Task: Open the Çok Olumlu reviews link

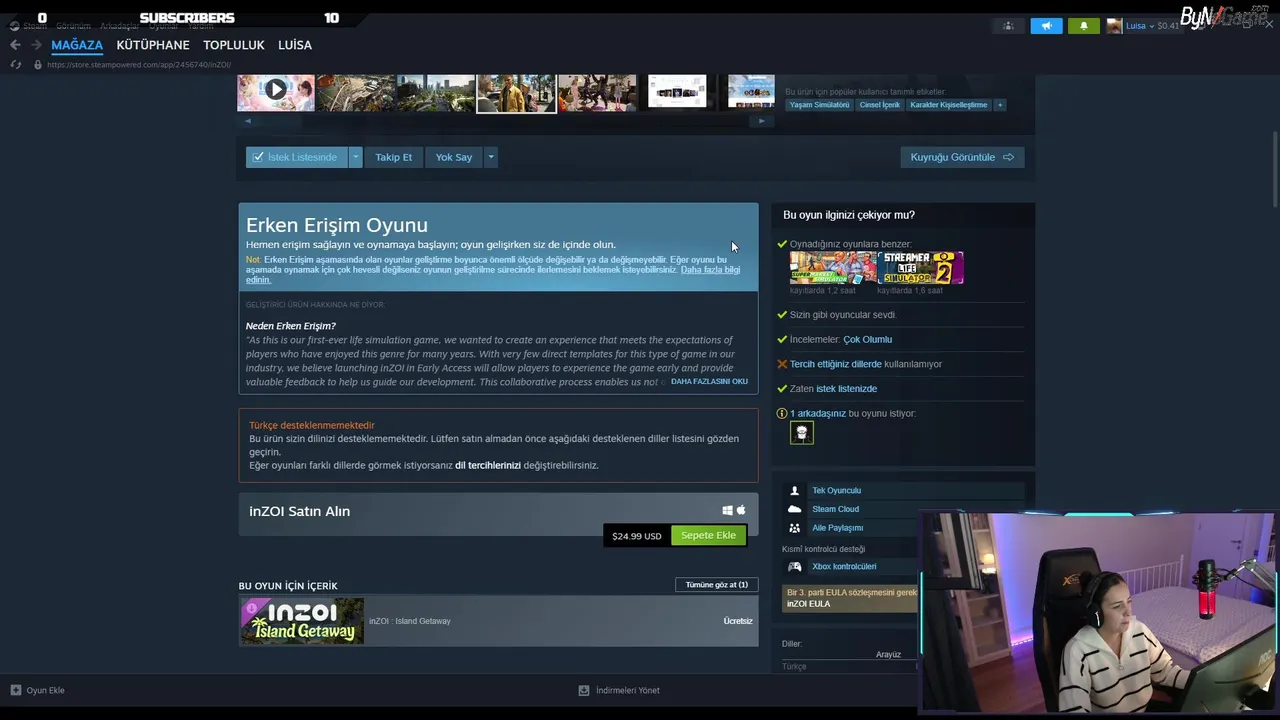Action: pyautogui.click(x=867, y=339)
